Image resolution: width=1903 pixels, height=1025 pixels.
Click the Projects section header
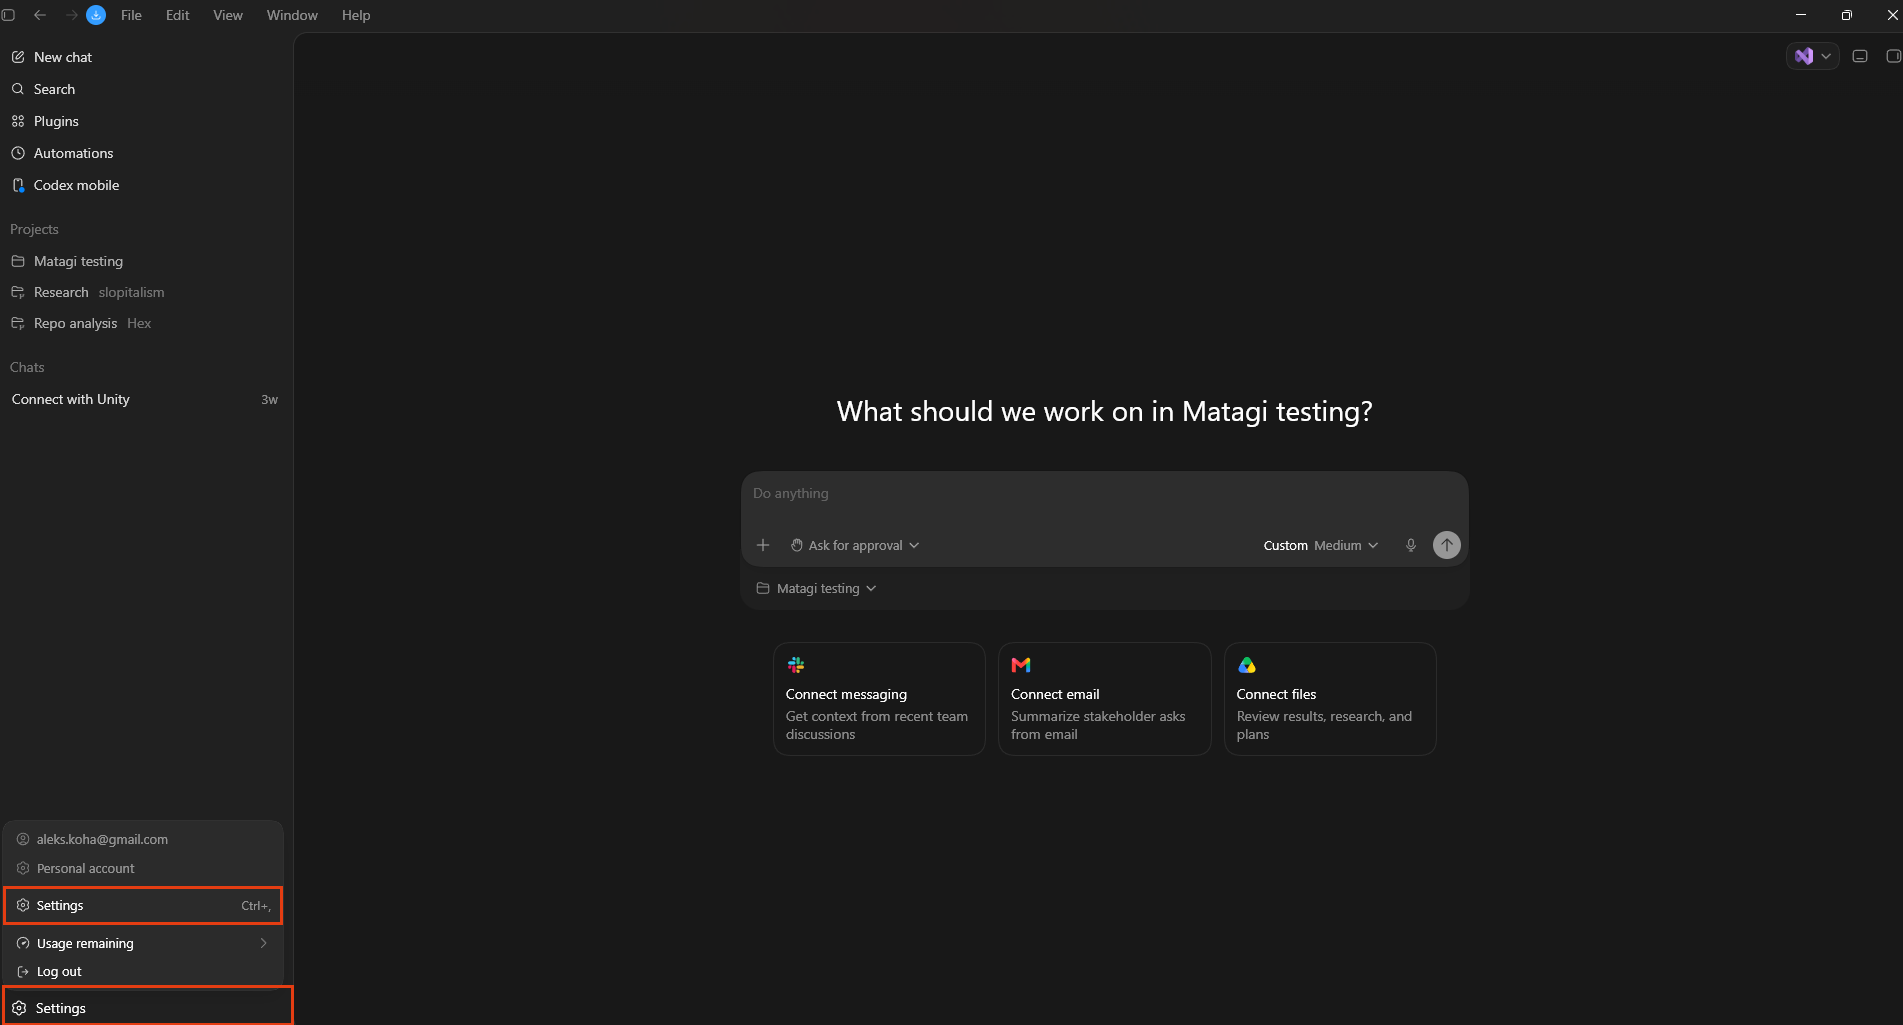34,229
